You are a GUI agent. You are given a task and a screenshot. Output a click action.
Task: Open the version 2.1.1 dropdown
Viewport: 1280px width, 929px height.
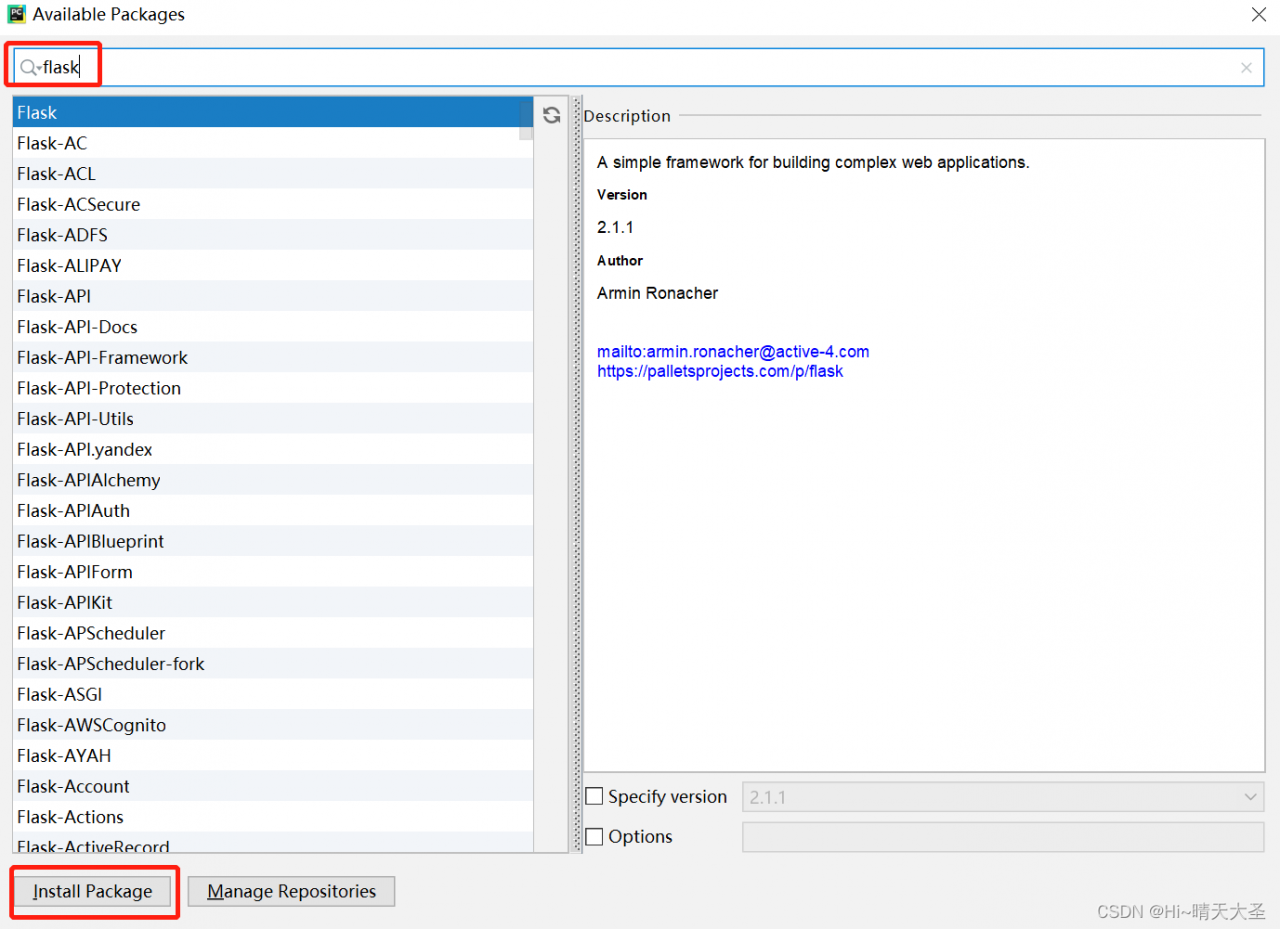coord(1003,797)
